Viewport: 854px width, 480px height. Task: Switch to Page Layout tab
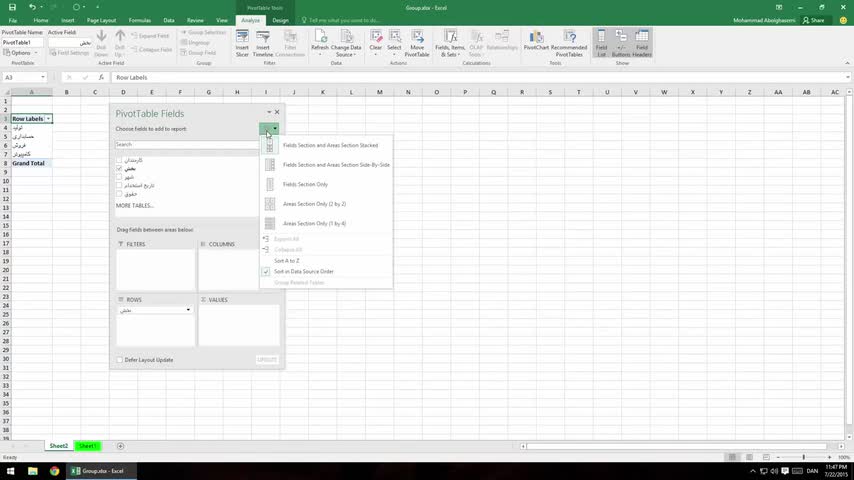click(x=101, y=20)
